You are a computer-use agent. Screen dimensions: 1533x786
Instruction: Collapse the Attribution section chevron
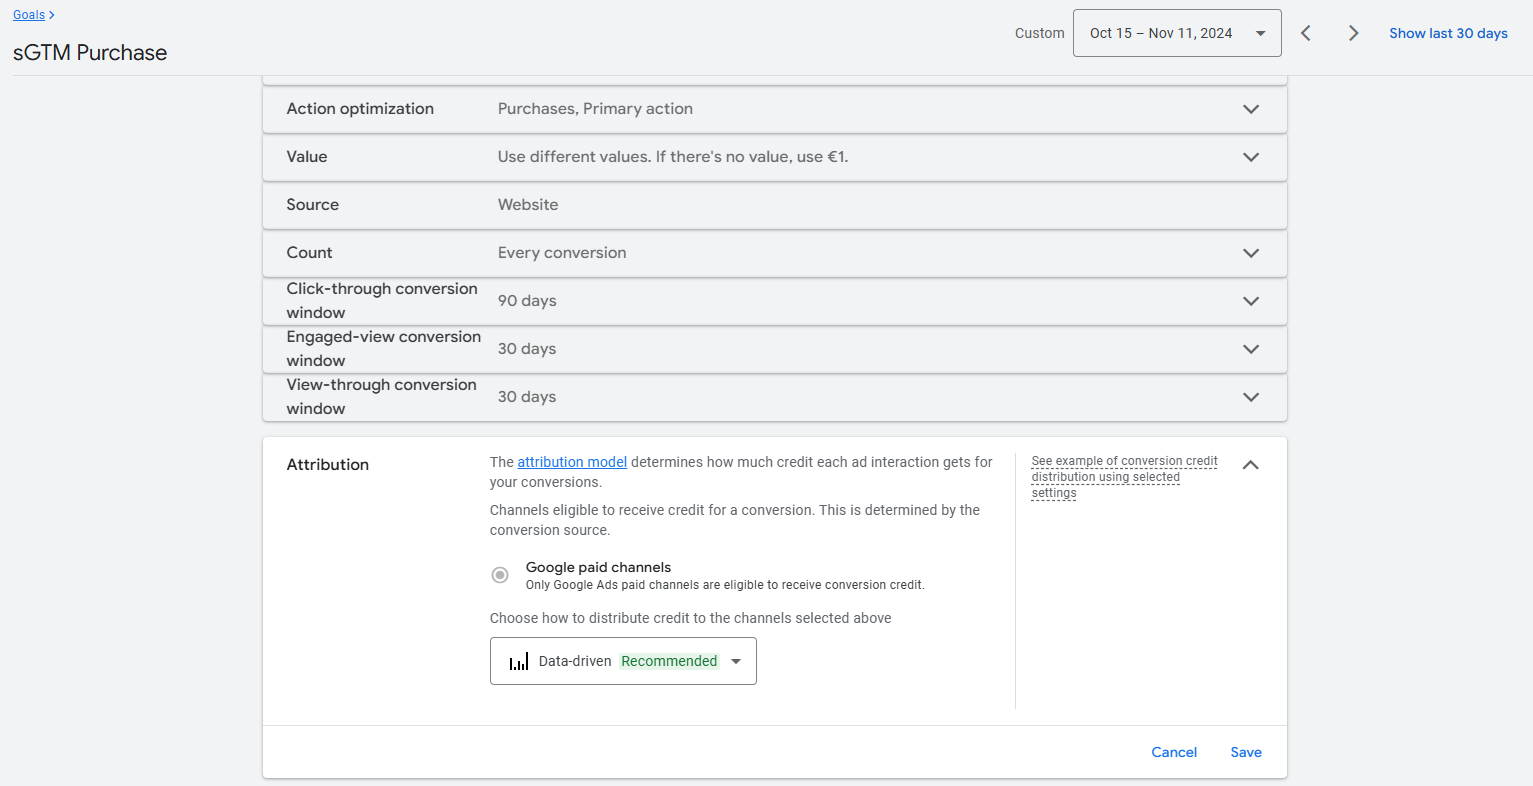1250,465
